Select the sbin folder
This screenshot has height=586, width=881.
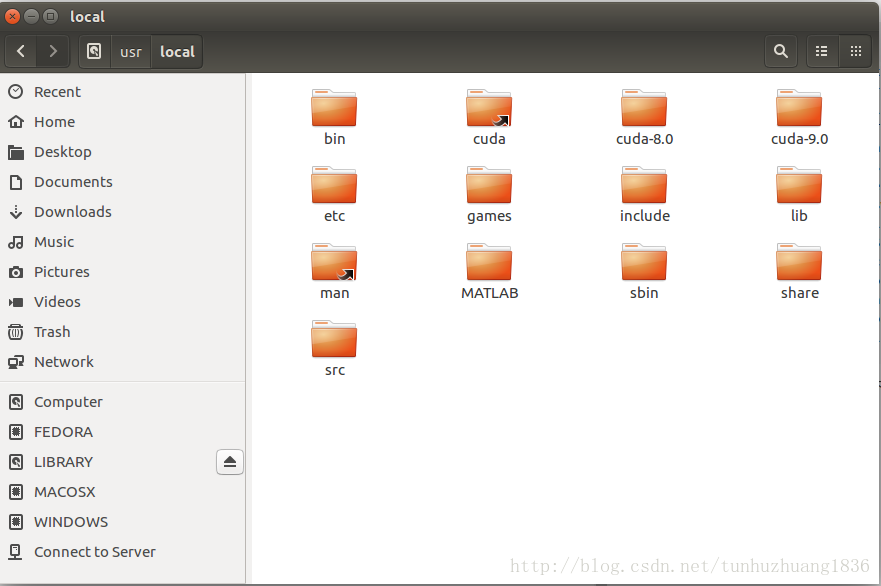[x=644, y=272]
